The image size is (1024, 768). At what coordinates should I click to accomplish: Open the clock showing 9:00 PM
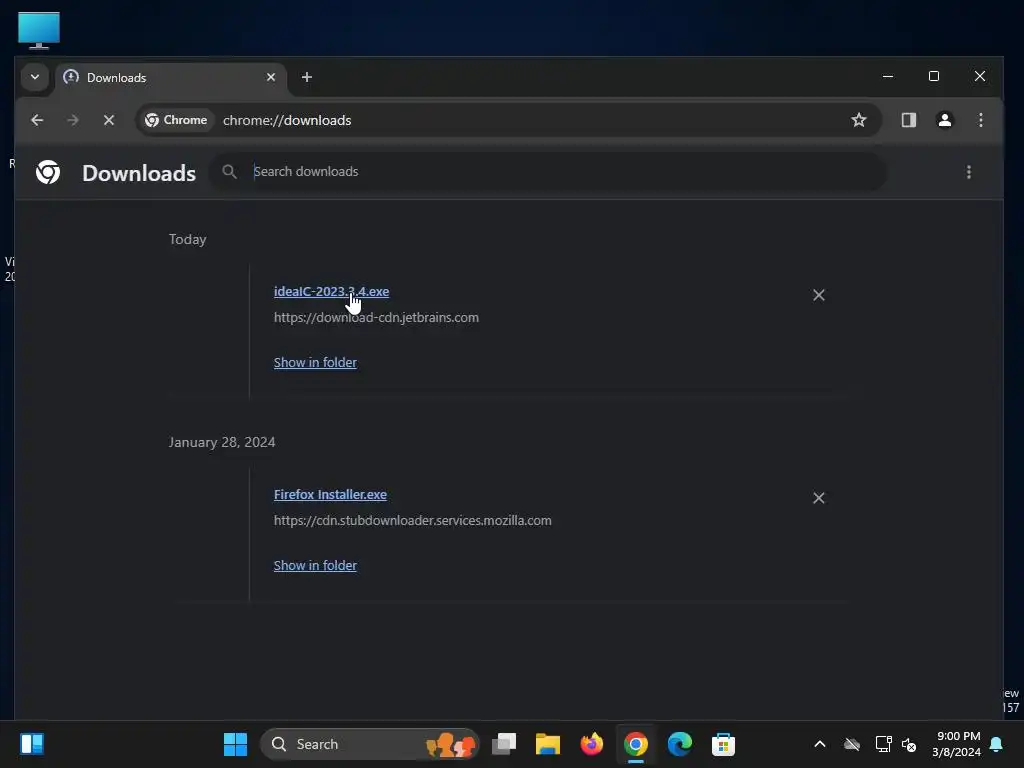[x=956, y=744]
